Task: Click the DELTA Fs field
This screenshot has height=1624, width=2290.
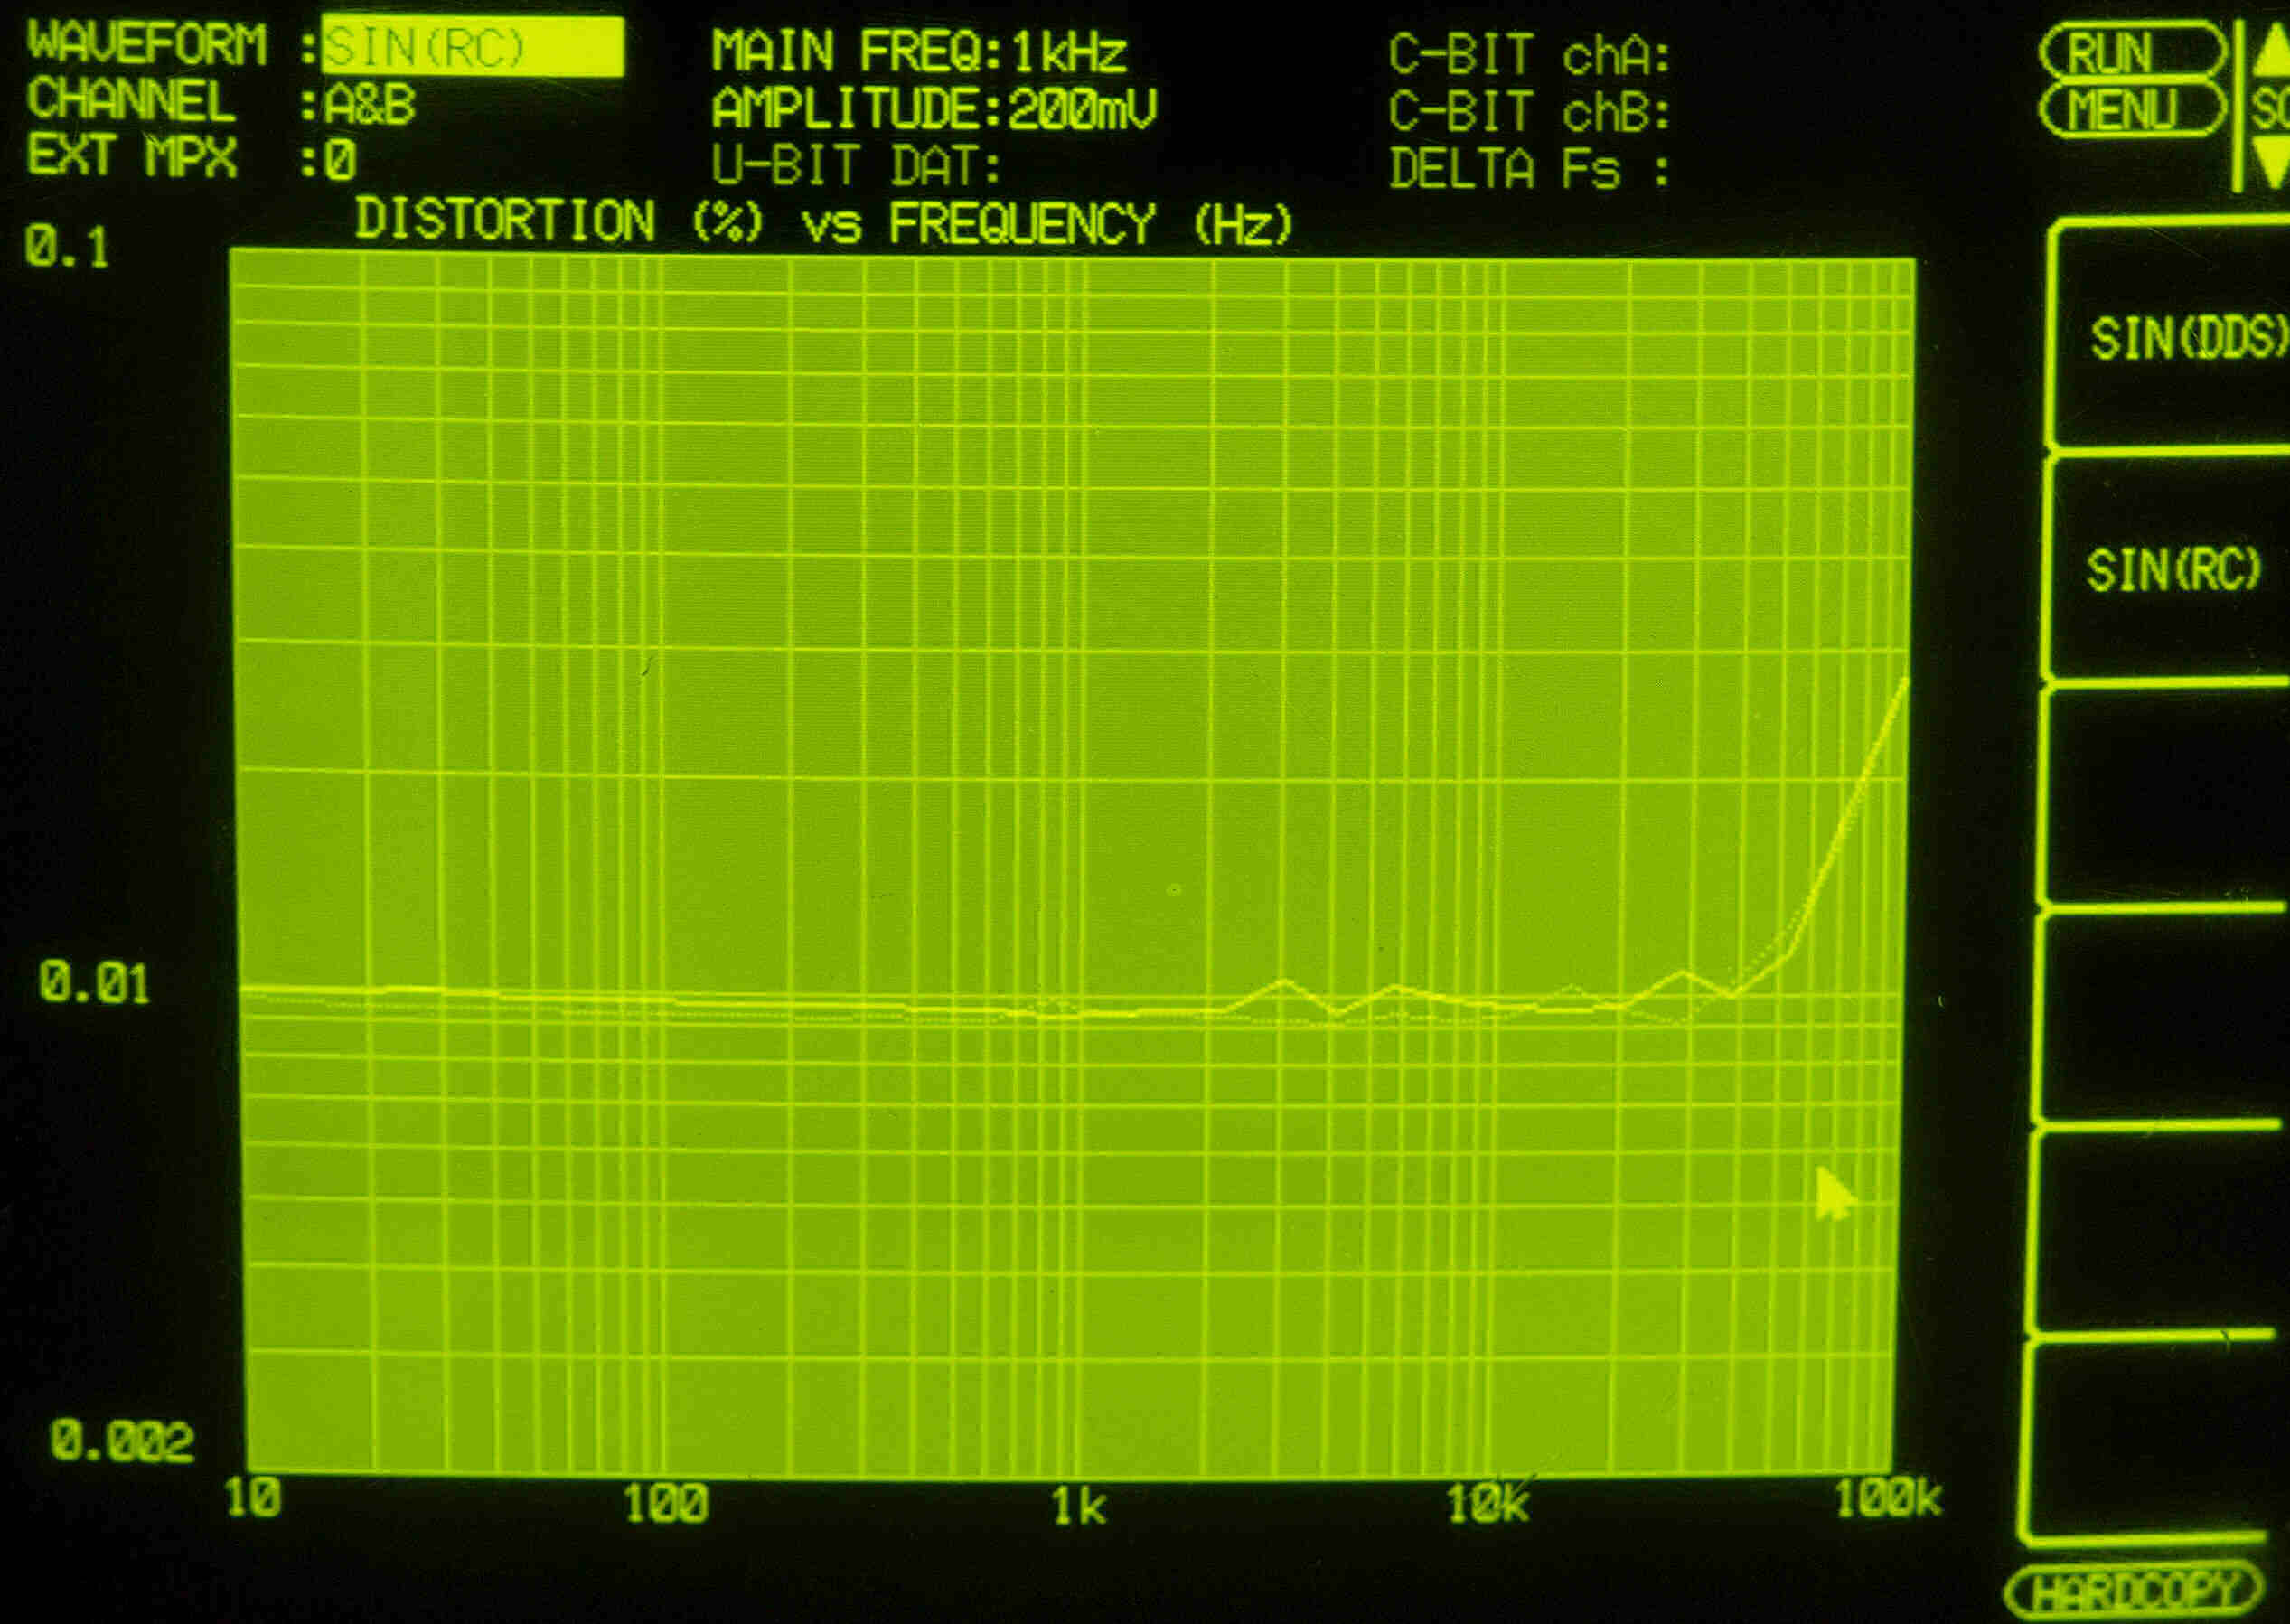Action: pos(1528,168)
